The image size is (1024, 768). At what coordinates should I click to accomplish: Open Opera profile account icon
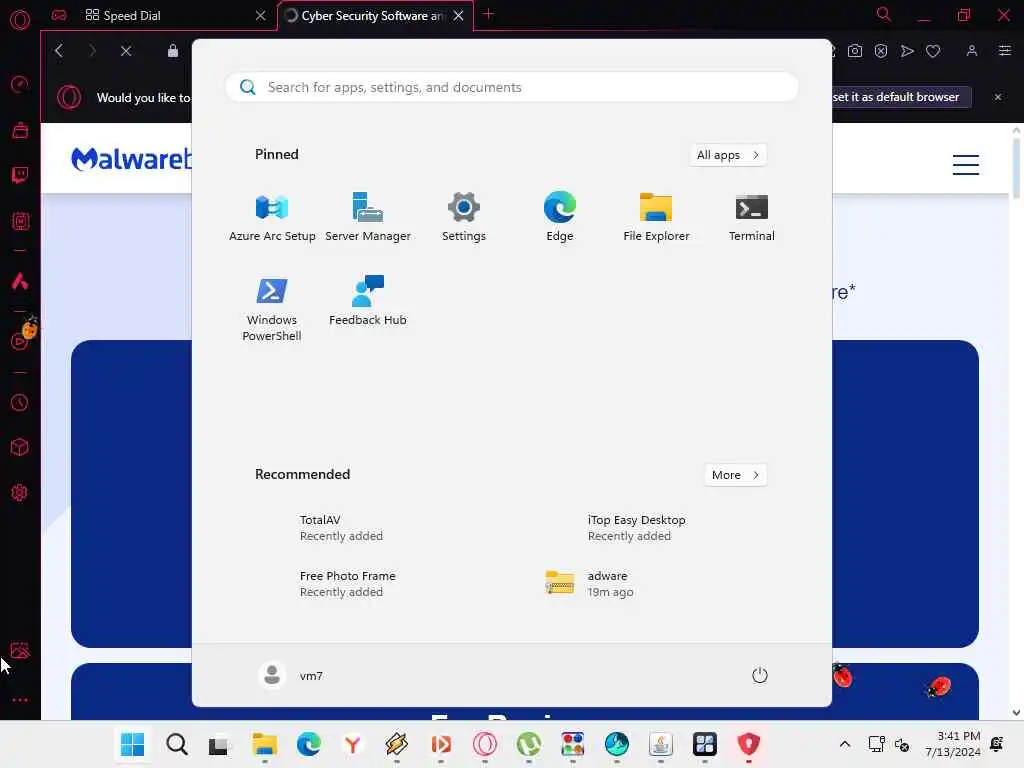[972, 51]
